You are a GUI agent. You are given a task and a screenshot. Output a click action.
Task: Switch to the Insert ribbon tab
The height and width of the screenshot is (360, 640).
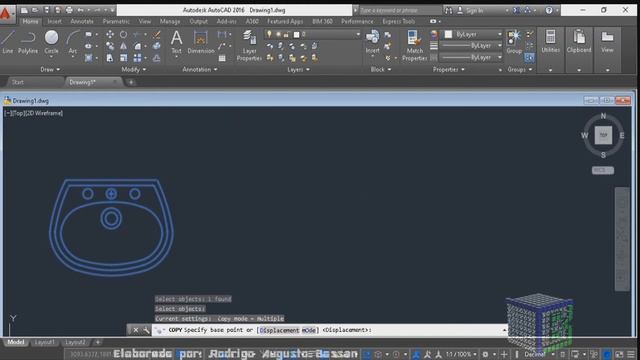tap(54, 21)
